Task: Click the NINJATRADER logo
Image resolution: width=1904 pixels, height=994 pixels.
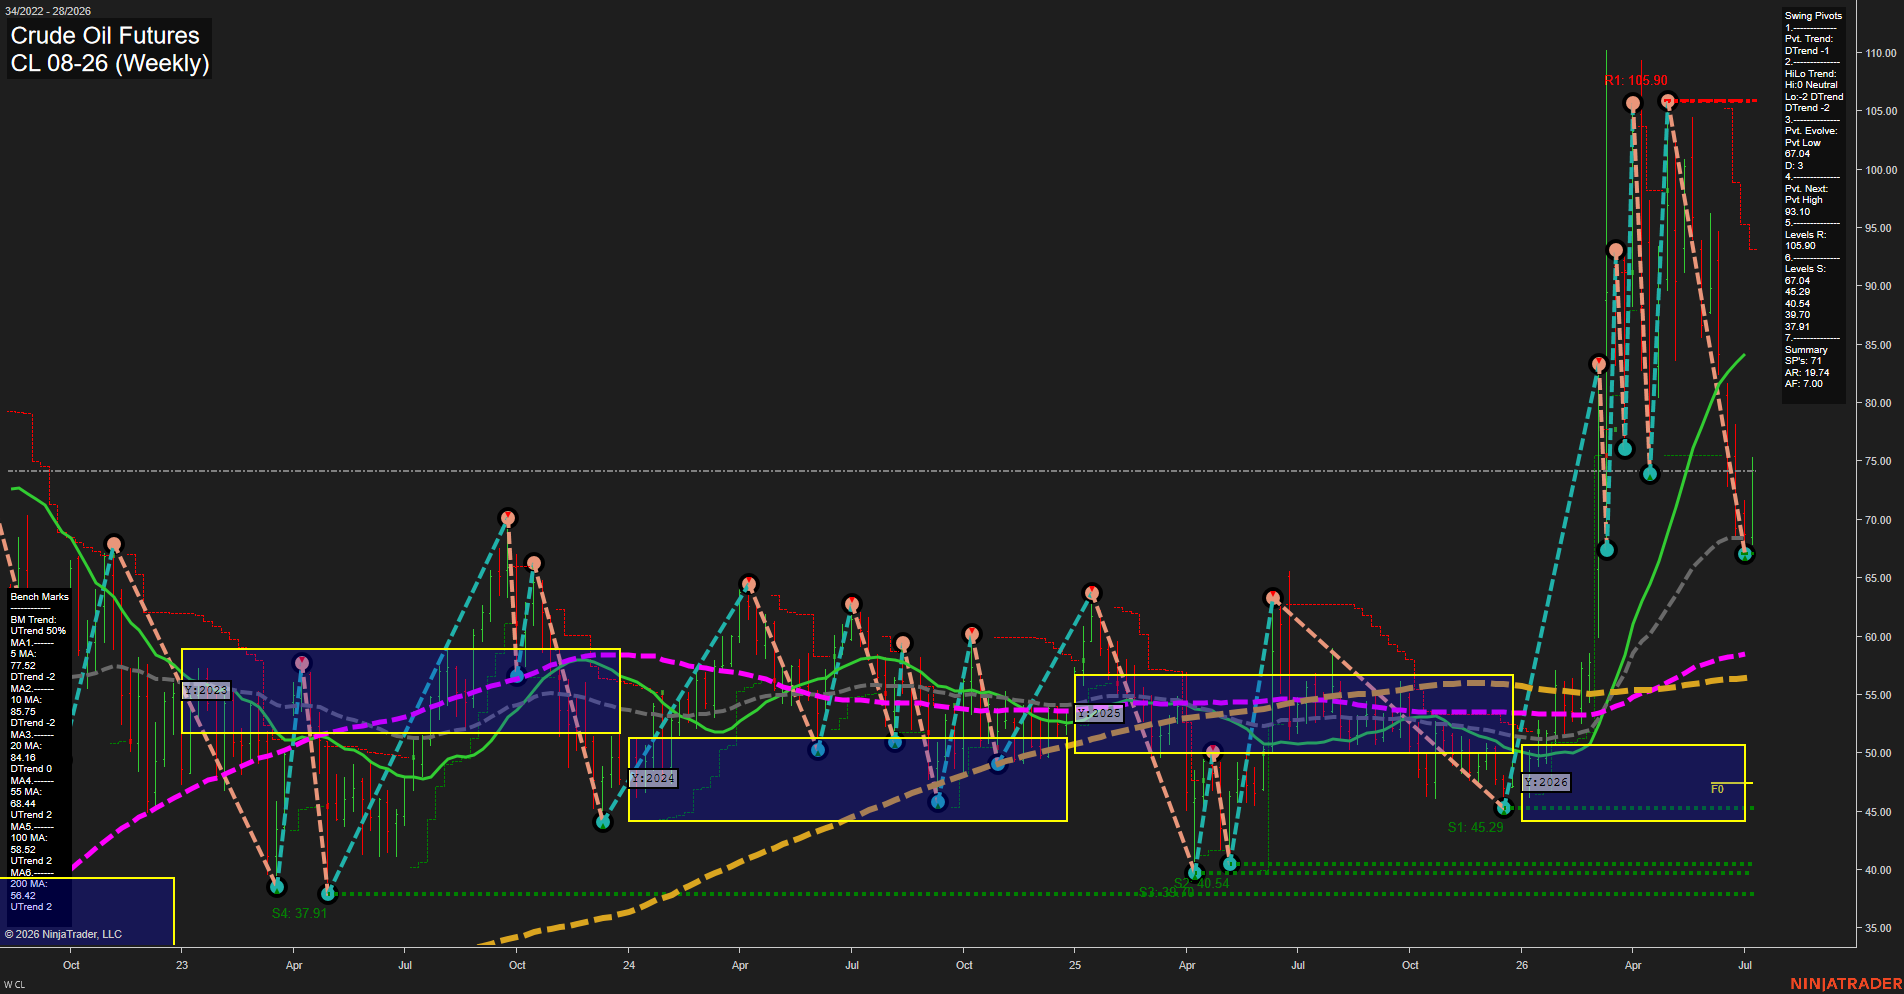Action: coord(1846,984)
